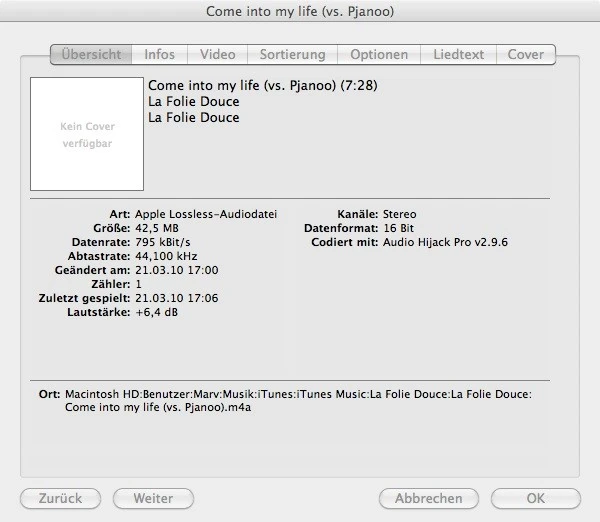Open the Infos tab
Image resolution: width=600 pixels, height=522 pixels.
(x=159, y=54)
